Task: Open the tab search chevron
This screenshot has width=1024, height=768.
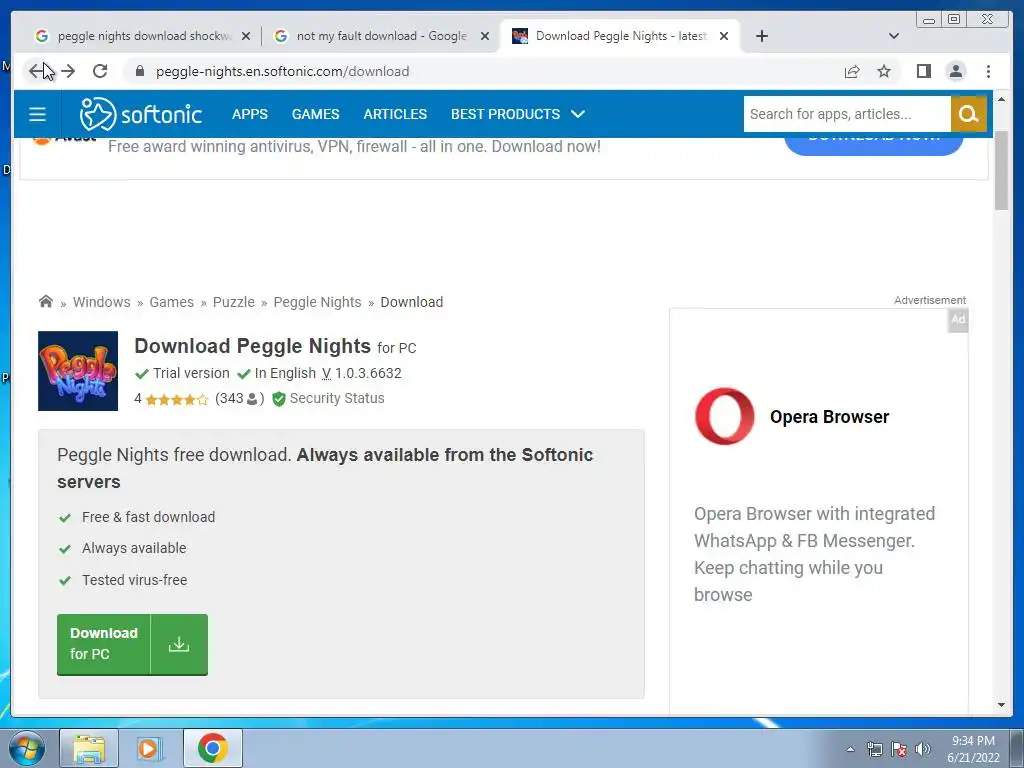Action: [x=894, y=36]
